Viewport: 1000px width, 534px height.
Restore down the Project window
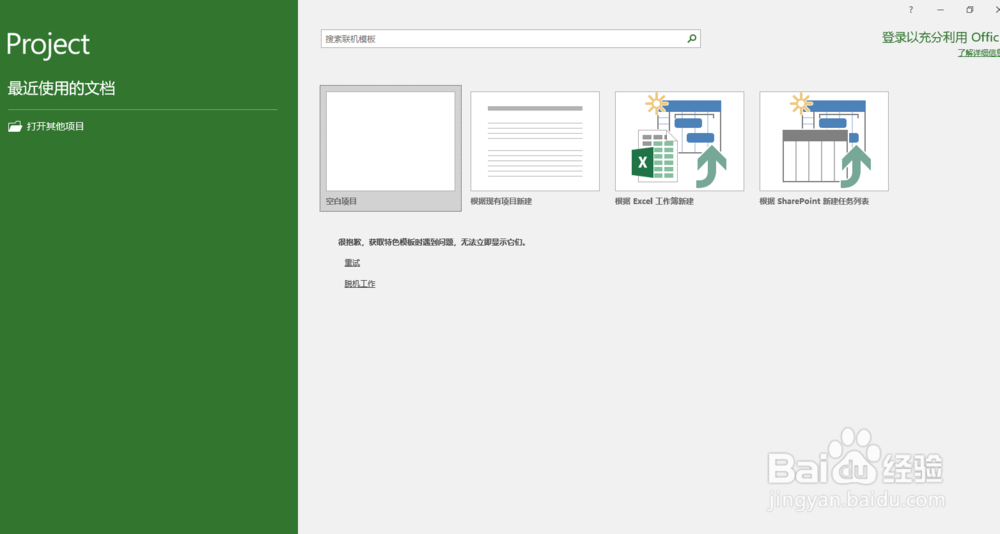(x=969, y=10)
